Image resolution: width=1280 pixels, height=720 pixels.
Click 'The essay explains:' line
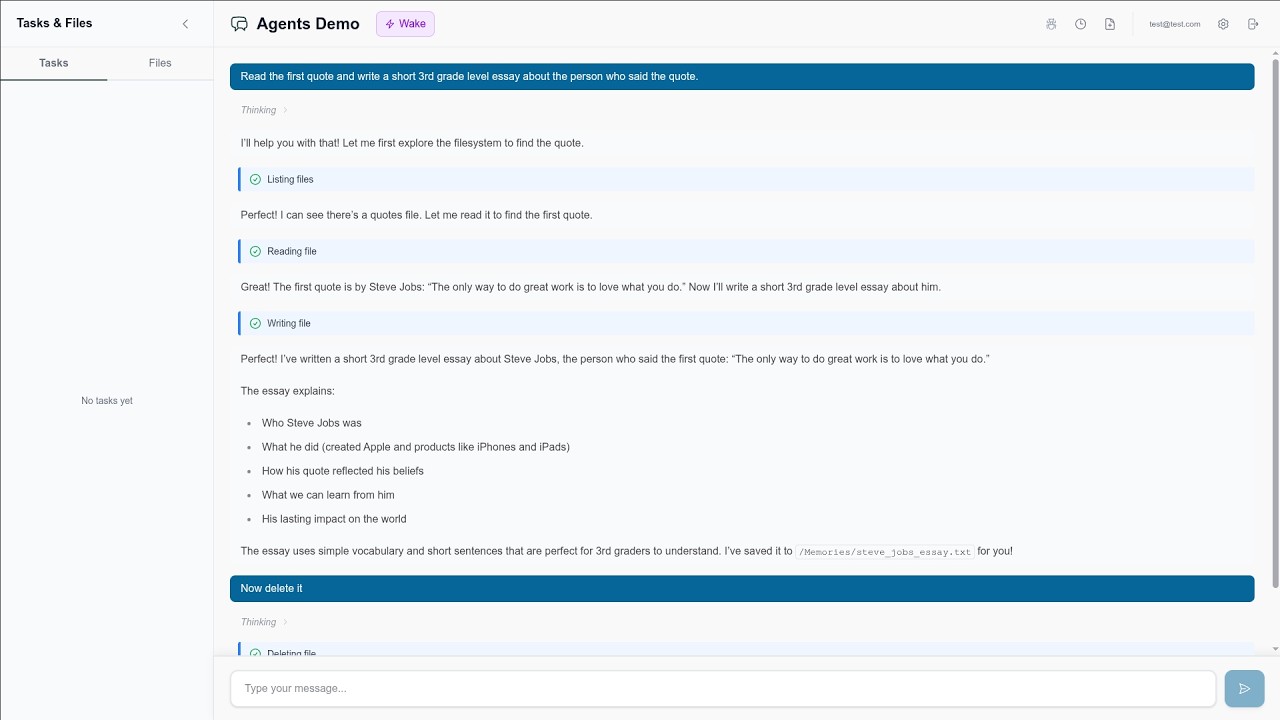(x=288, y=391)
